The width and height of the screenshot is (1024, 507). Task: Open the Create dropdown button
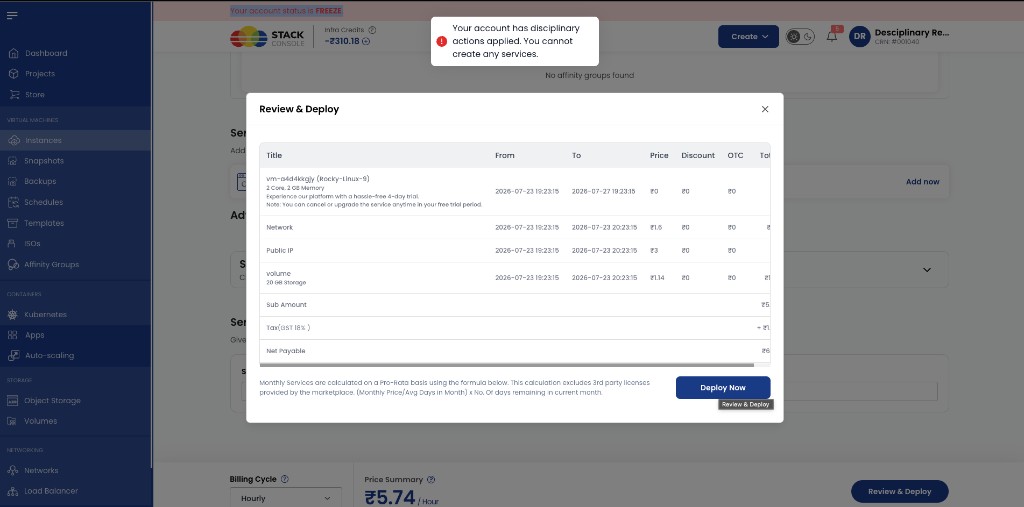tap(748, 37)
